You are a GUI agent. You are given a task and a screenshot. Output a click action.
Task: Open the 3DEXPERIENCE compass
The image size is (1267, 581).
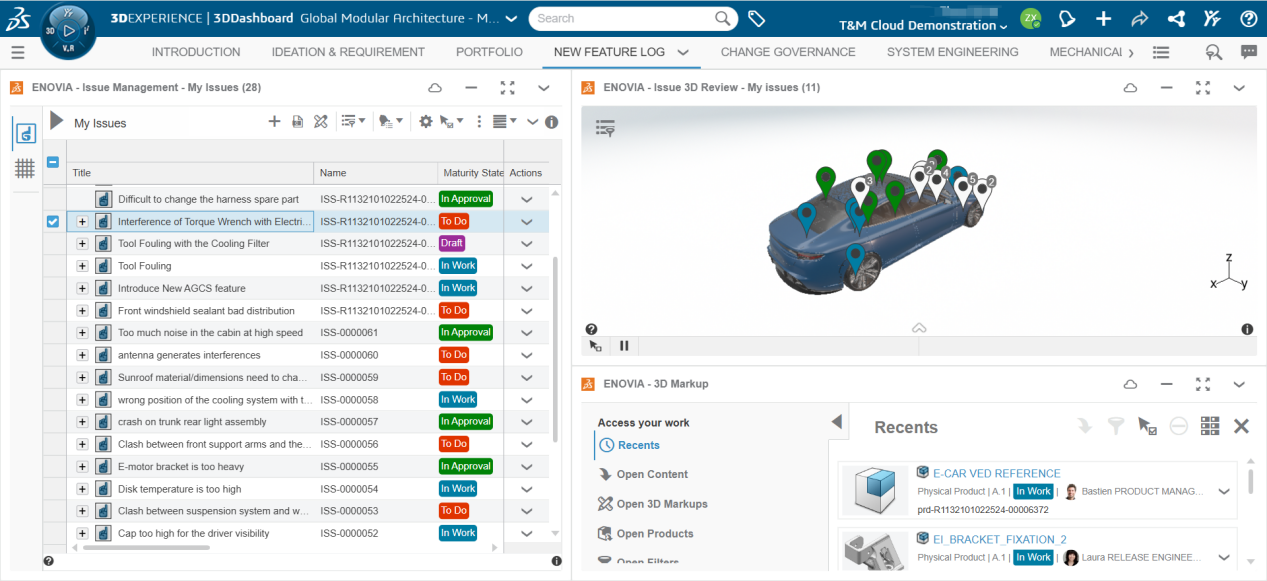(x=70, y=30)
